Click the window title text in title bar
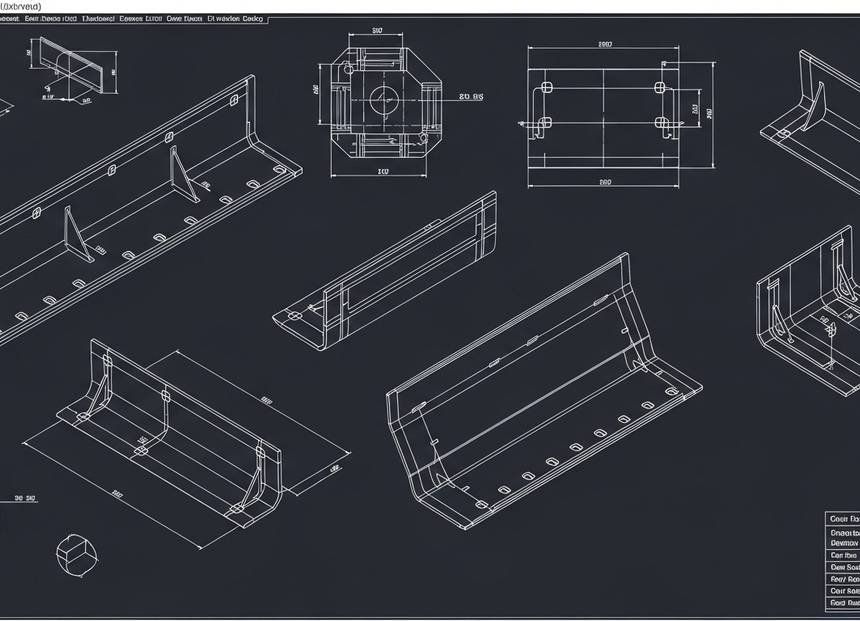This screenshot has height=621, width=860. (x=21, y=6)
